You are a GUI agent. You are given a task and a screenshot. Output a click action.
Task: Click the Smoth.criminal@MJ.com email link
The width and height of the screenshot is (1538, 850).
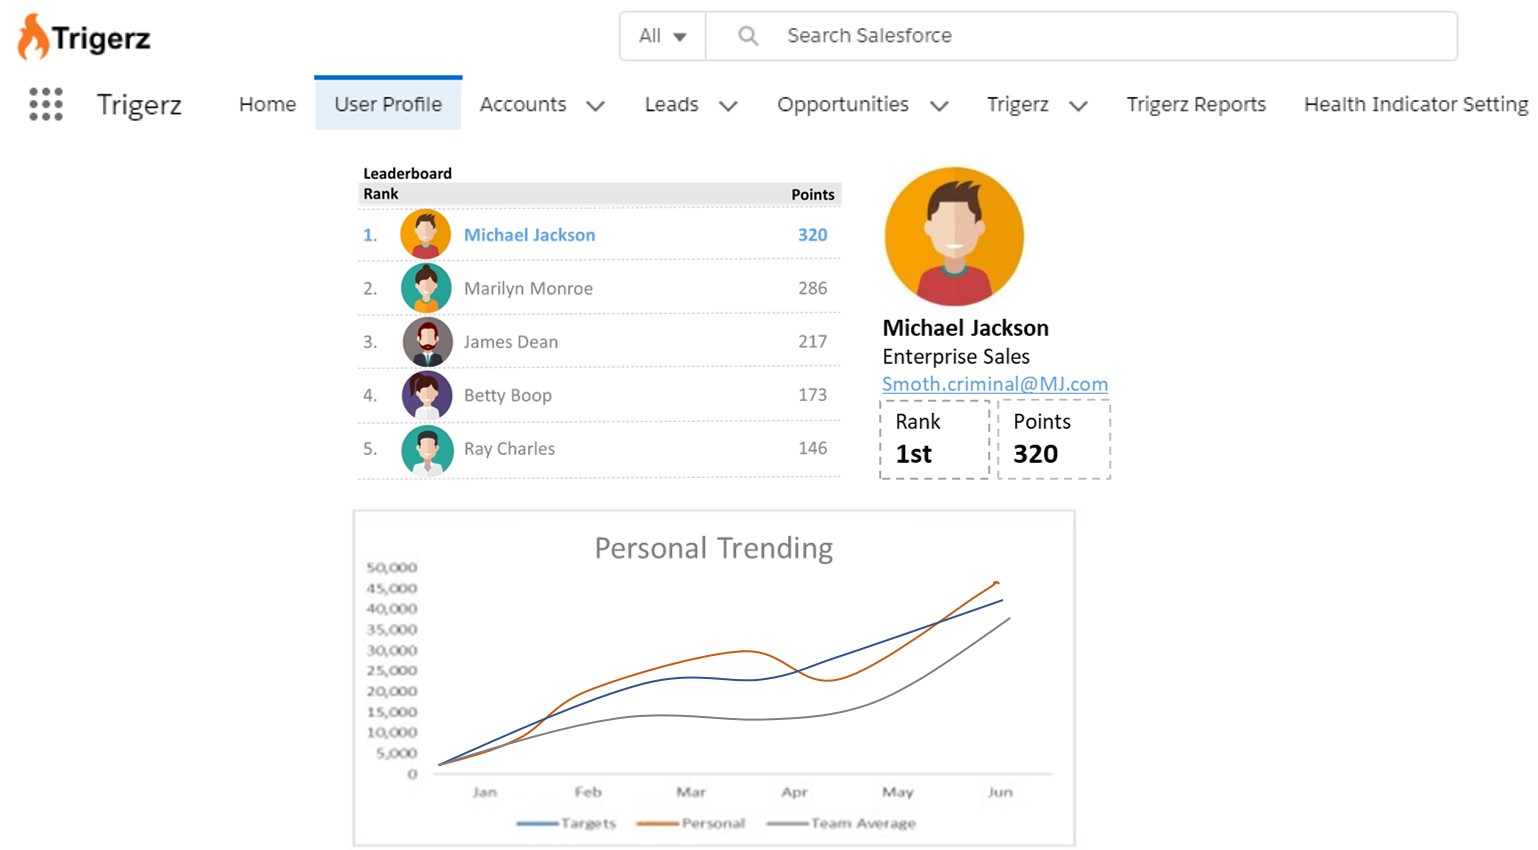tap(995, 384)
